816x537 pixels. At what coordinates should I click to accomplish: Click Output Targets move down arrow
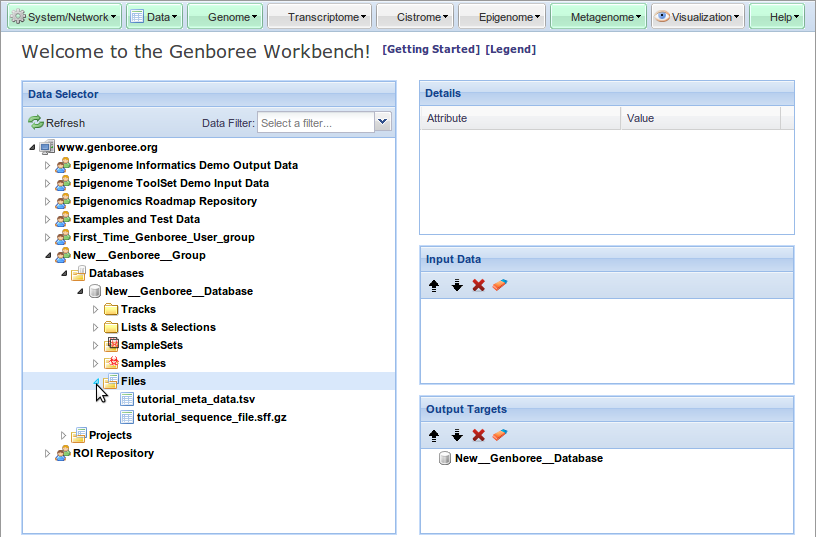[x=456, y=436]
